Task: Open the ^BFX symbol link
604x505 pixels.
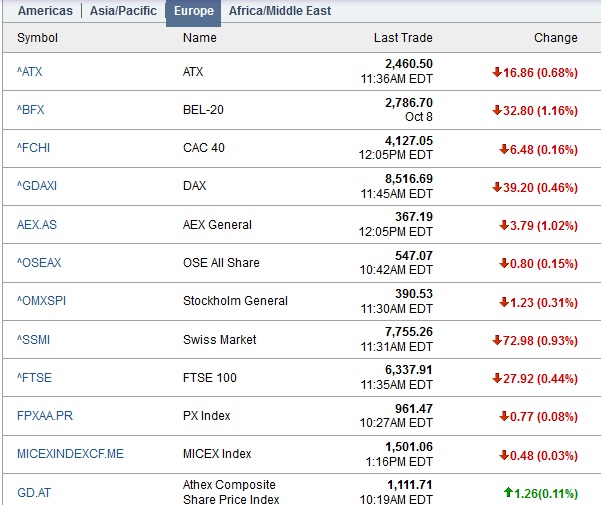Action: [30, 110]
